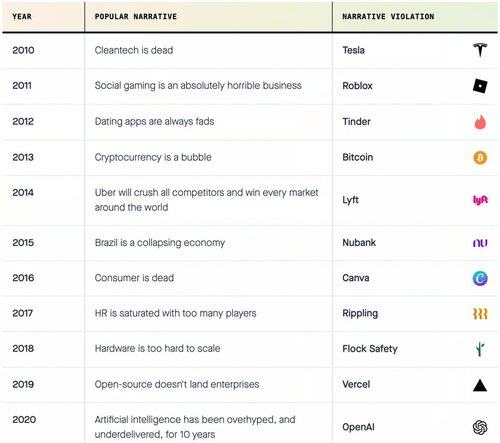Image resolution: width=500 pixels, height=443 pixels.
Task: Click the Roblox logo icon
Action: [480, 86]
